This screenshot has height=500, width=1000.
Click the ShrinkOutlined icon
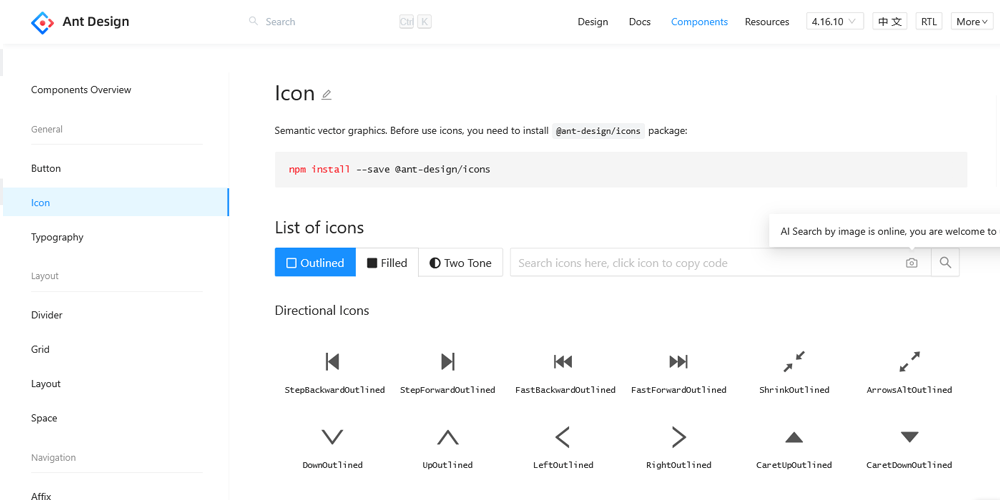pyautogui.click(x=794, y=362)
